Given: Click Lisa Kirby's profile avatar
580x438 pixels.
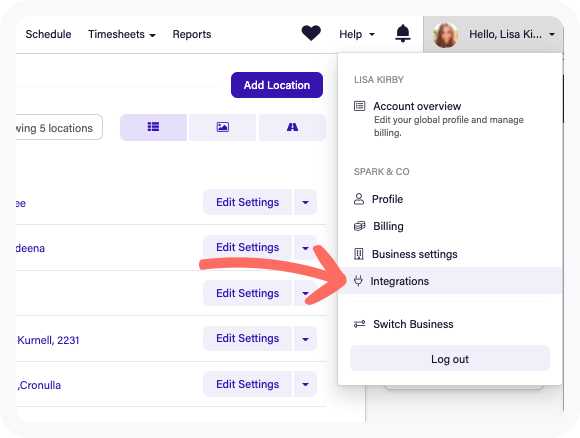Looking at the screenshot, I should pyautogui.click(x=445, y=35).
